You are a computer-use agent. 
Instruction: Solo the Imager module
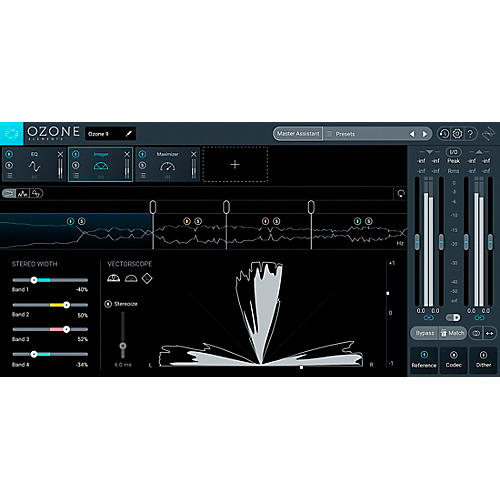[76, 165]
